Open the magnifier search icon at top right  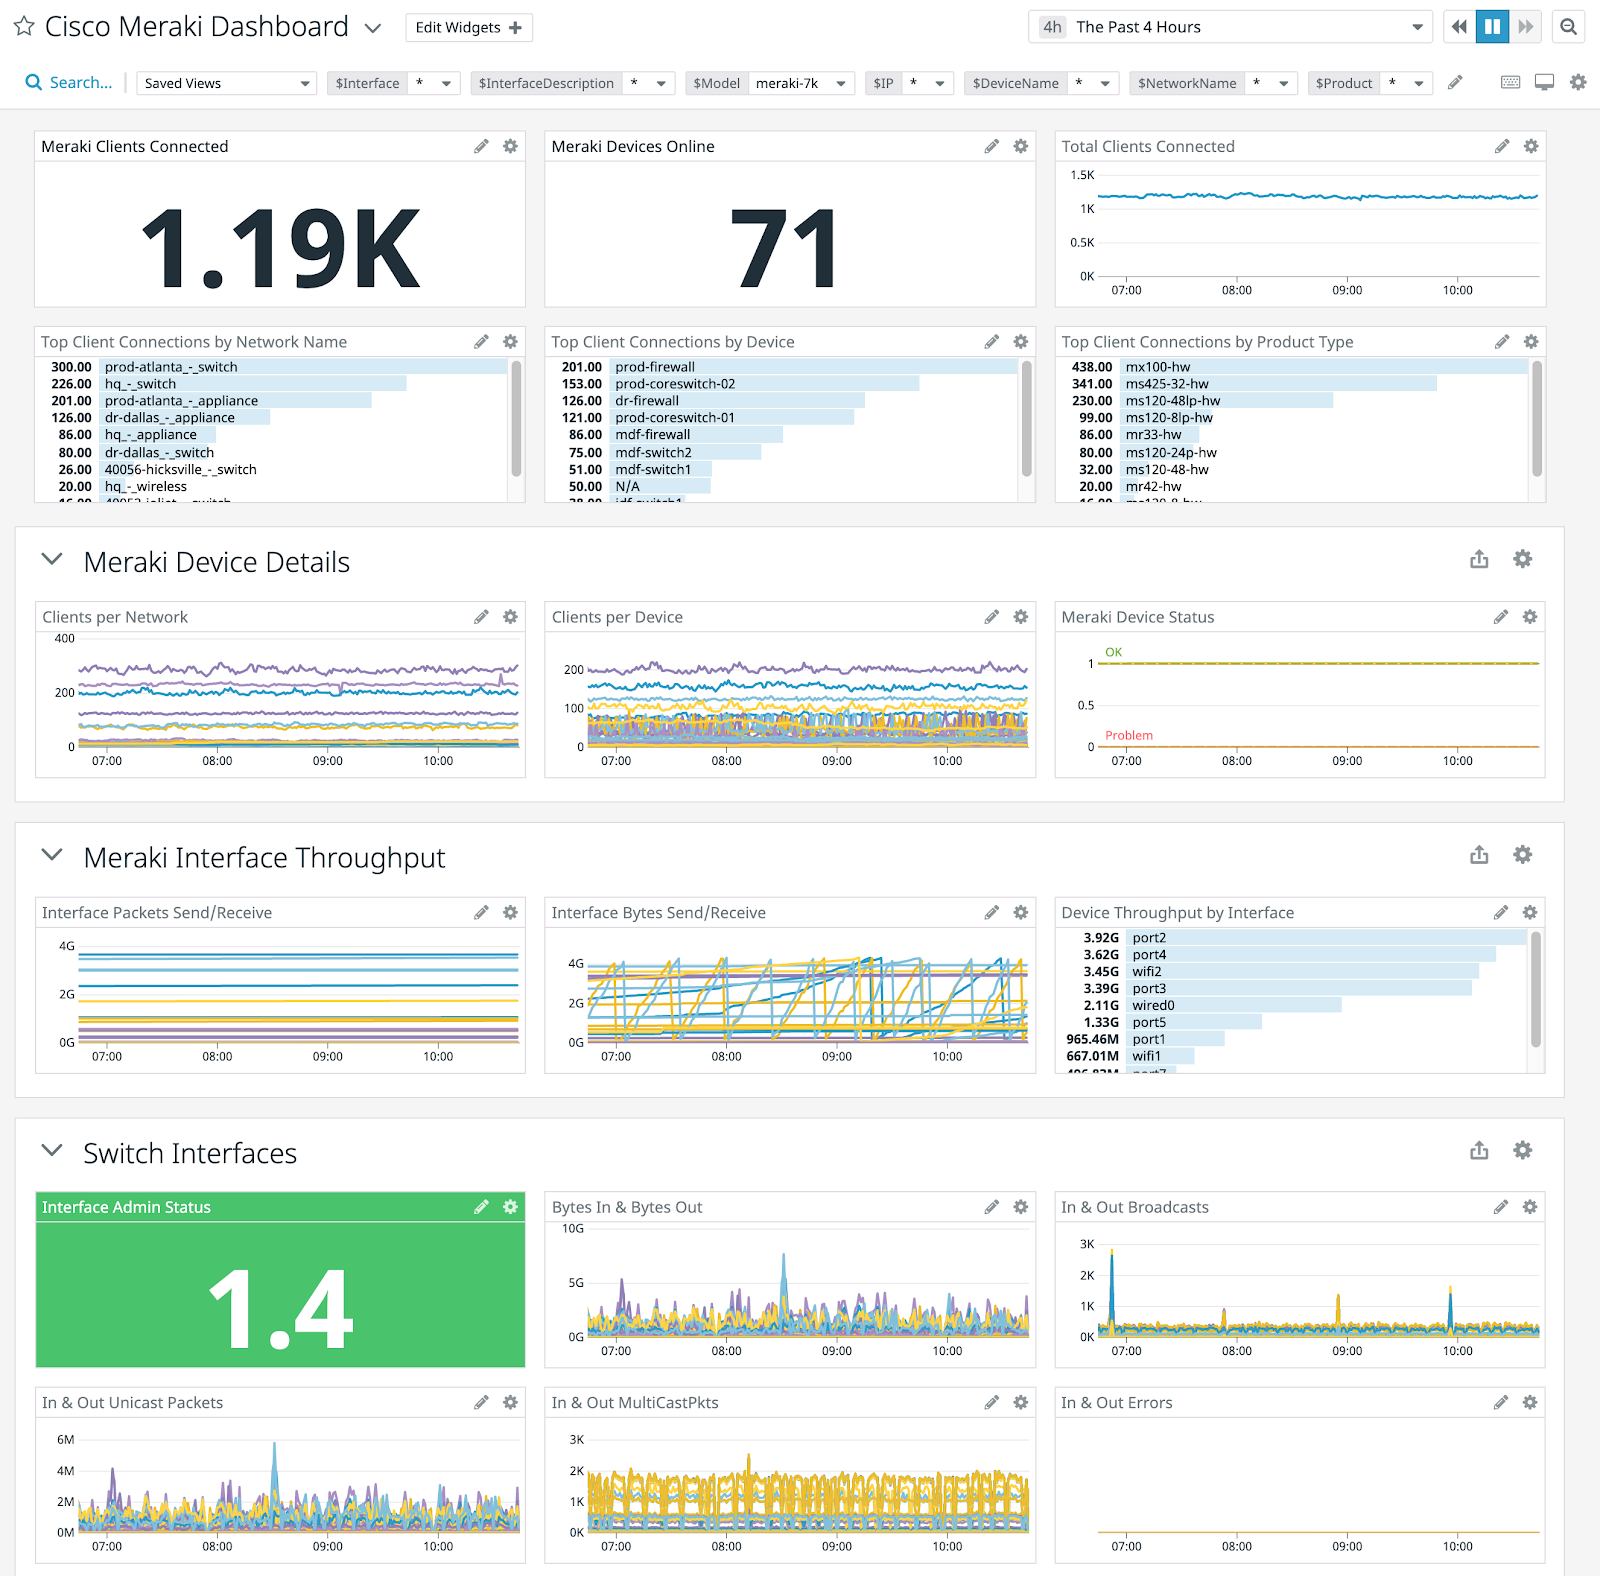[1569, 27]
